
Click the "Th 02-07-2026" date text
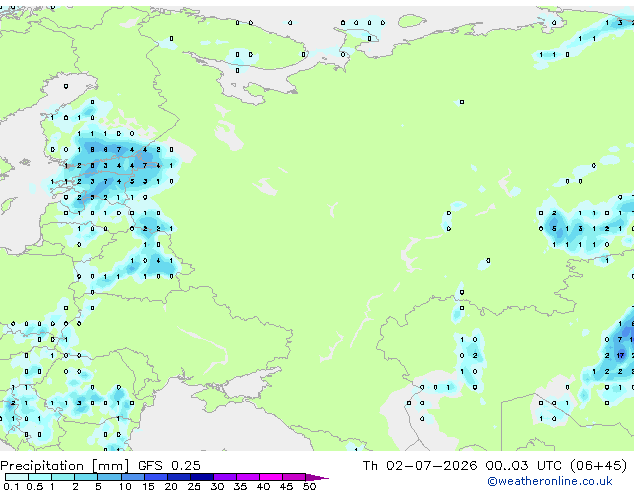(420, 466)
